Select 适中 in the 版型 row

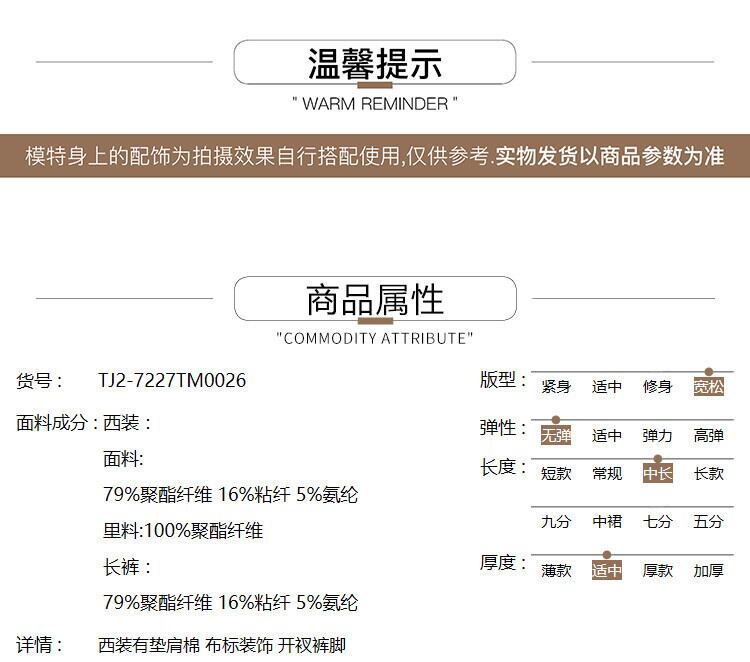tap(607, 386)
